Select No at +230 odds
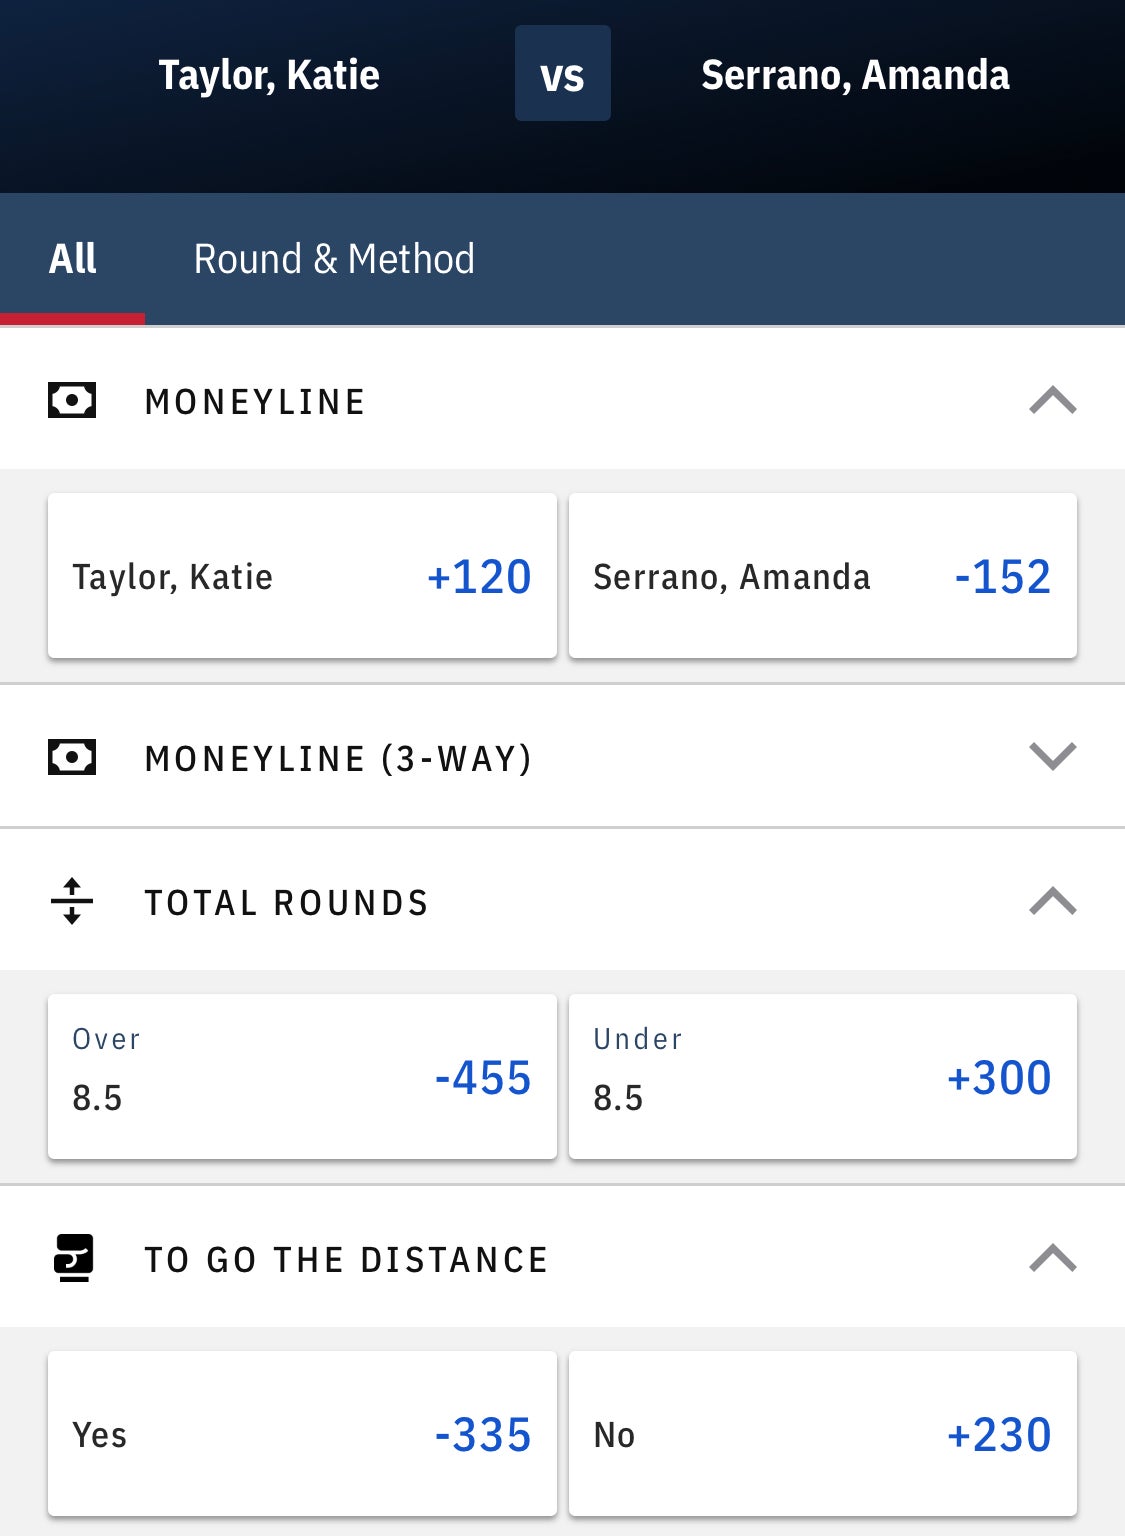The height and width of the screenshot is (1536, 1125). tap(822, 1434)
